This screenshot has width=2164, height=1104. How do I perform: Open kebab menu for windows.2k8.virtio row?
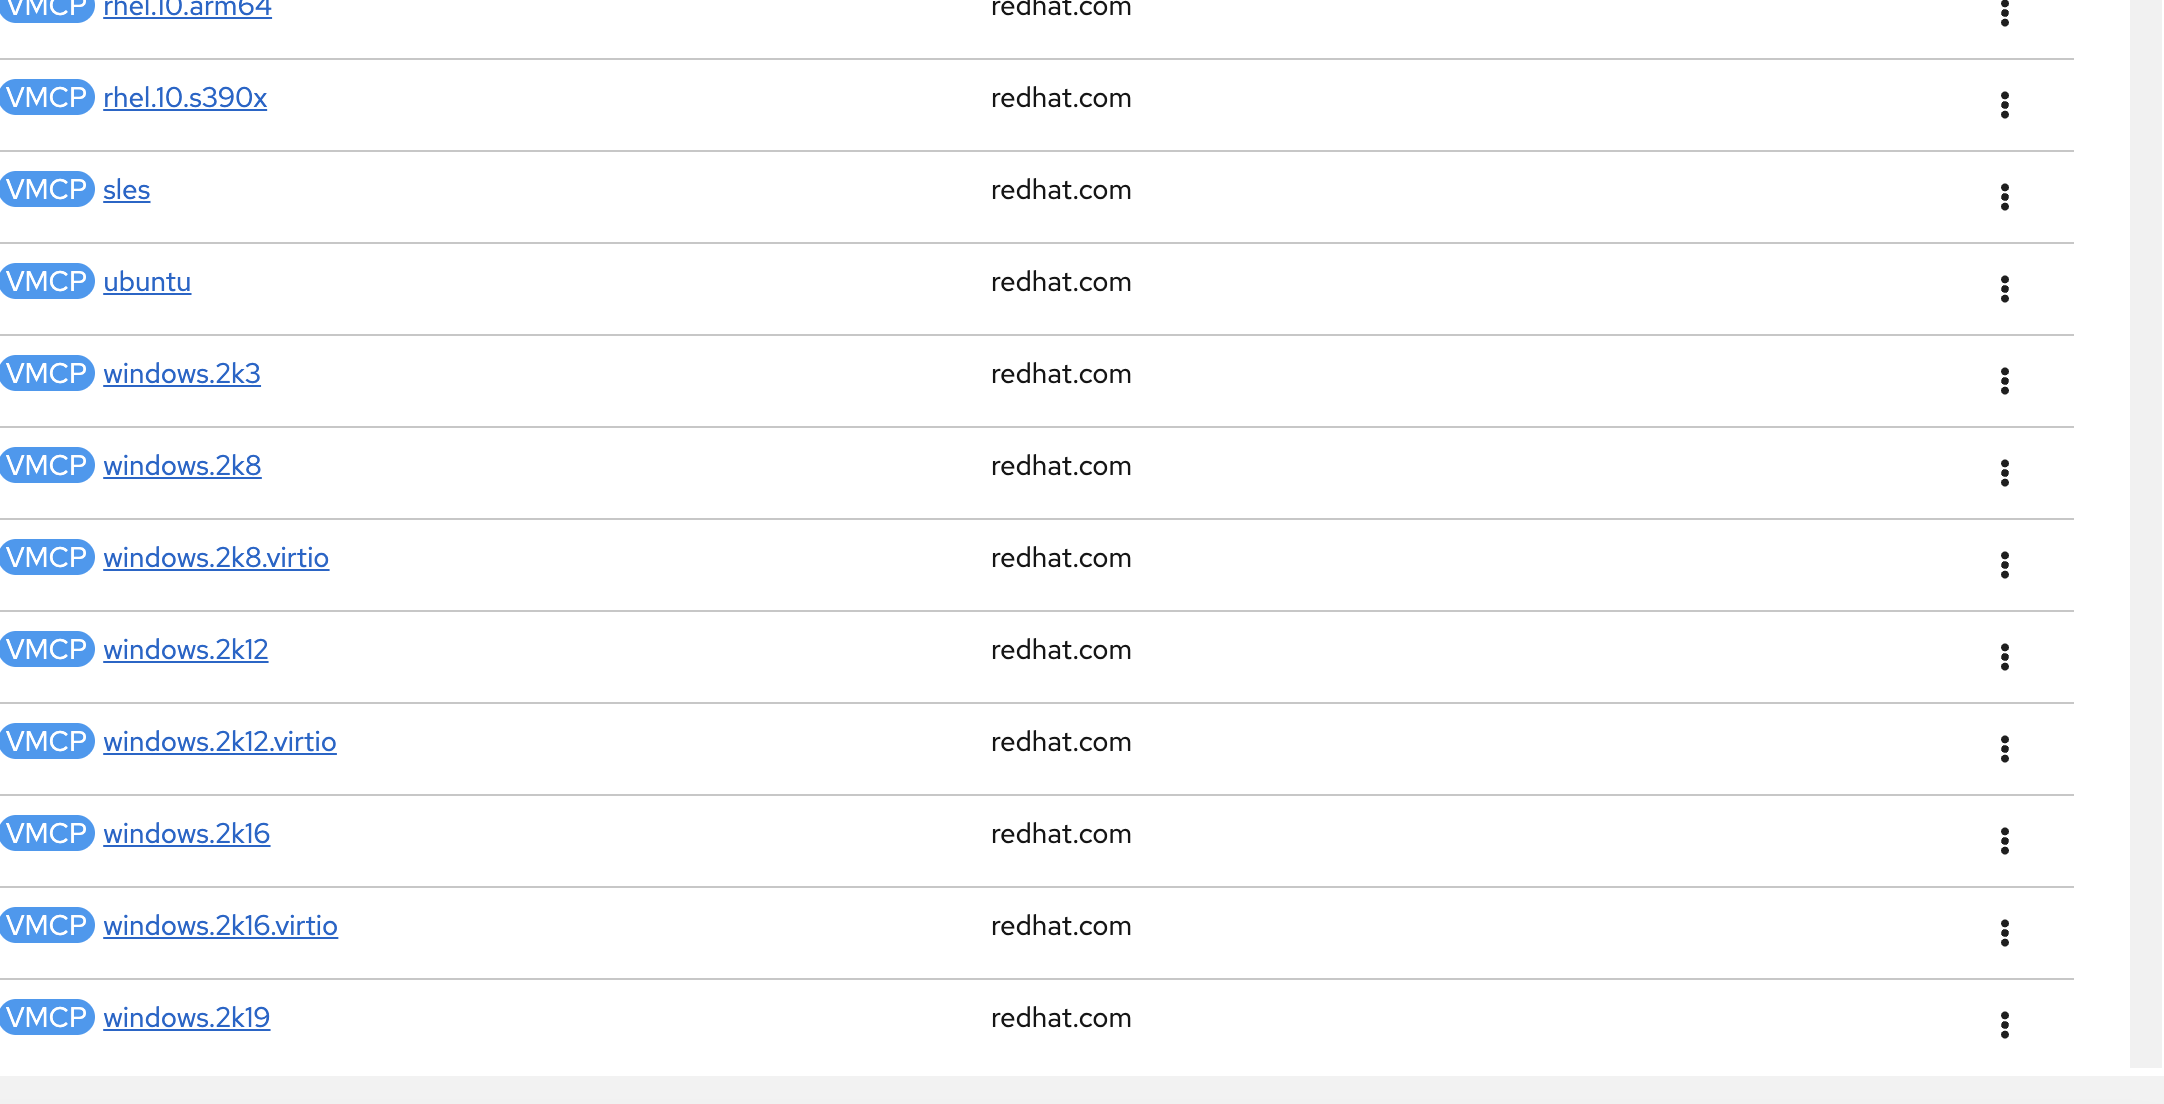click(x=2004, y=565)
